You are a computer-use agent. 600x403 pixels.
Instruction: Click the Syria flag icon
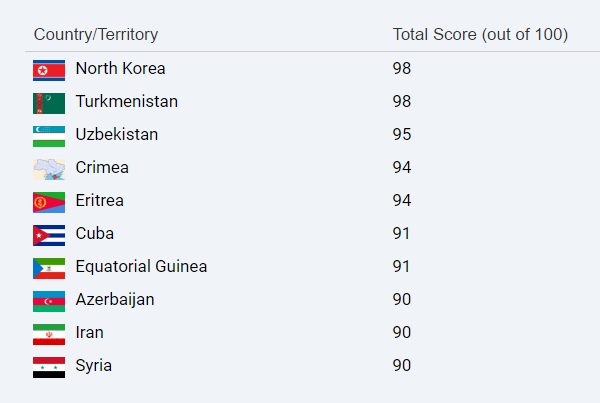point(49,367)
